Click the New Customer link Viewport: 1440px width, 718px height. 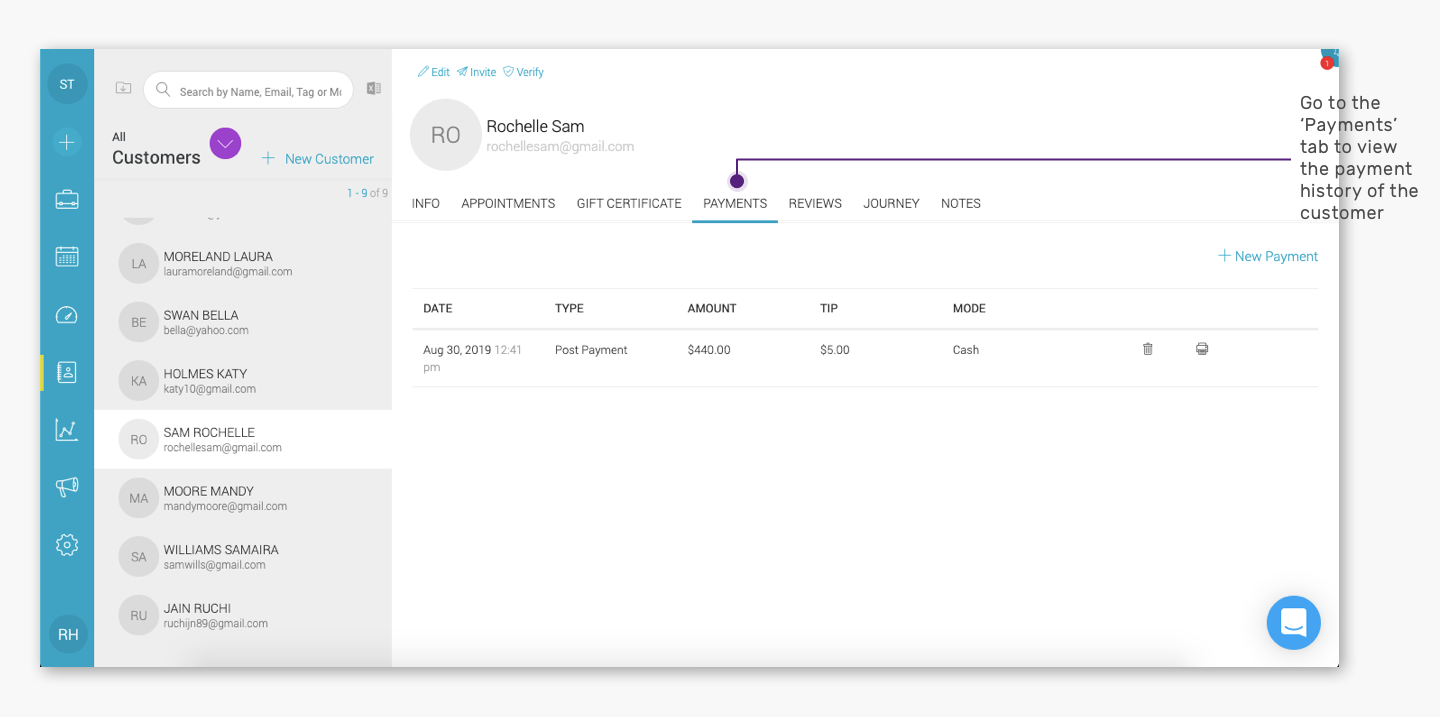pos(318,159)
